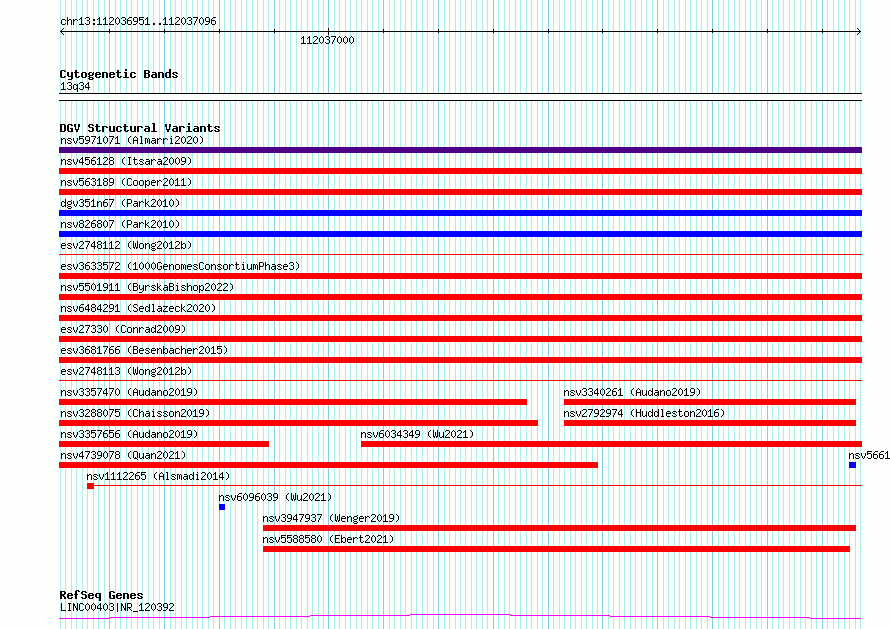Open nsv6484291 (Sedlazeck2020) variant label
Image resolution: width=890 pixels, height=629 pixels.
point(138,308)
